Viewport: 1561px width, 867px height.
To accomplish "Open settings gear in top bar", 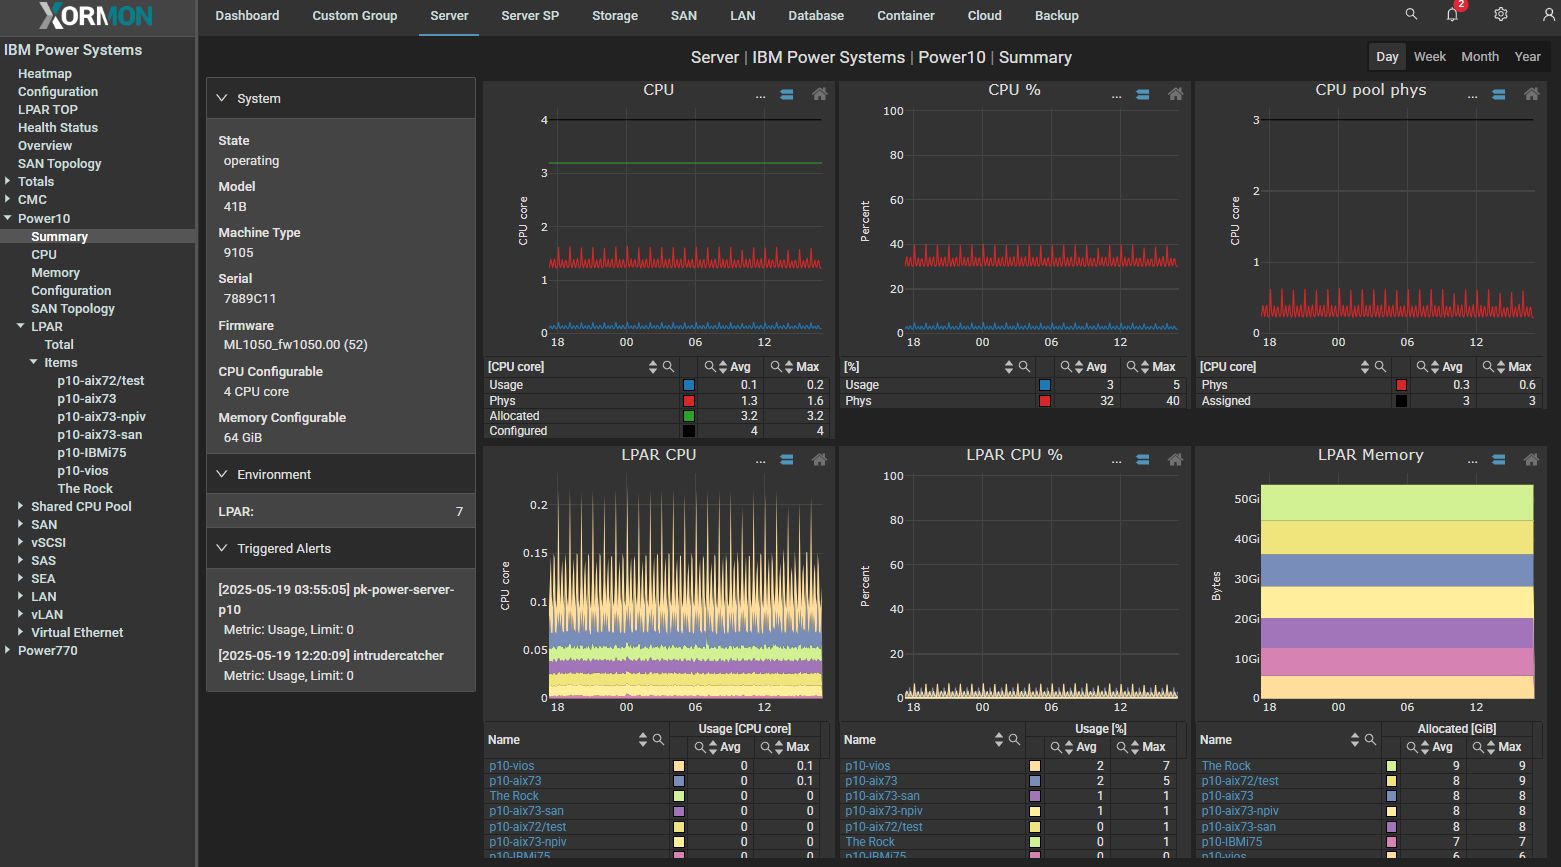I will pos(1501,15).
